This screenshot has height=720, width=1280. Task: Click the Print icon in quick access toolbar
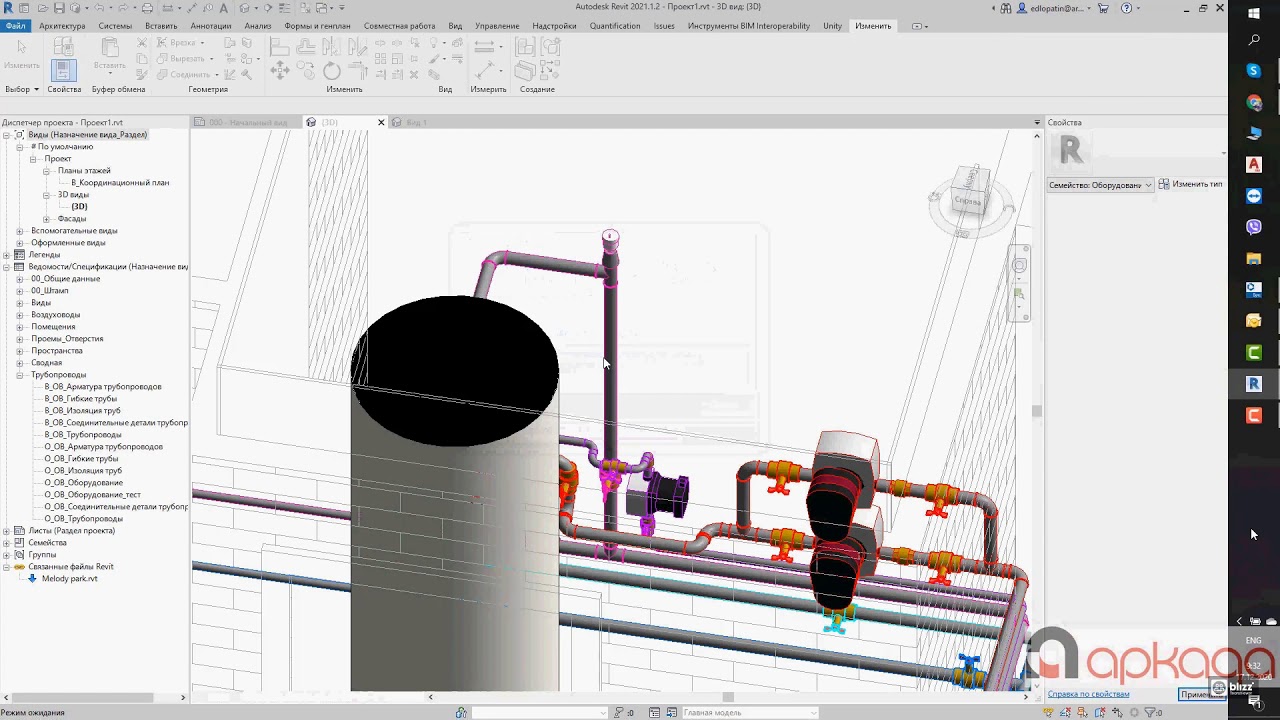coord(147,8)
